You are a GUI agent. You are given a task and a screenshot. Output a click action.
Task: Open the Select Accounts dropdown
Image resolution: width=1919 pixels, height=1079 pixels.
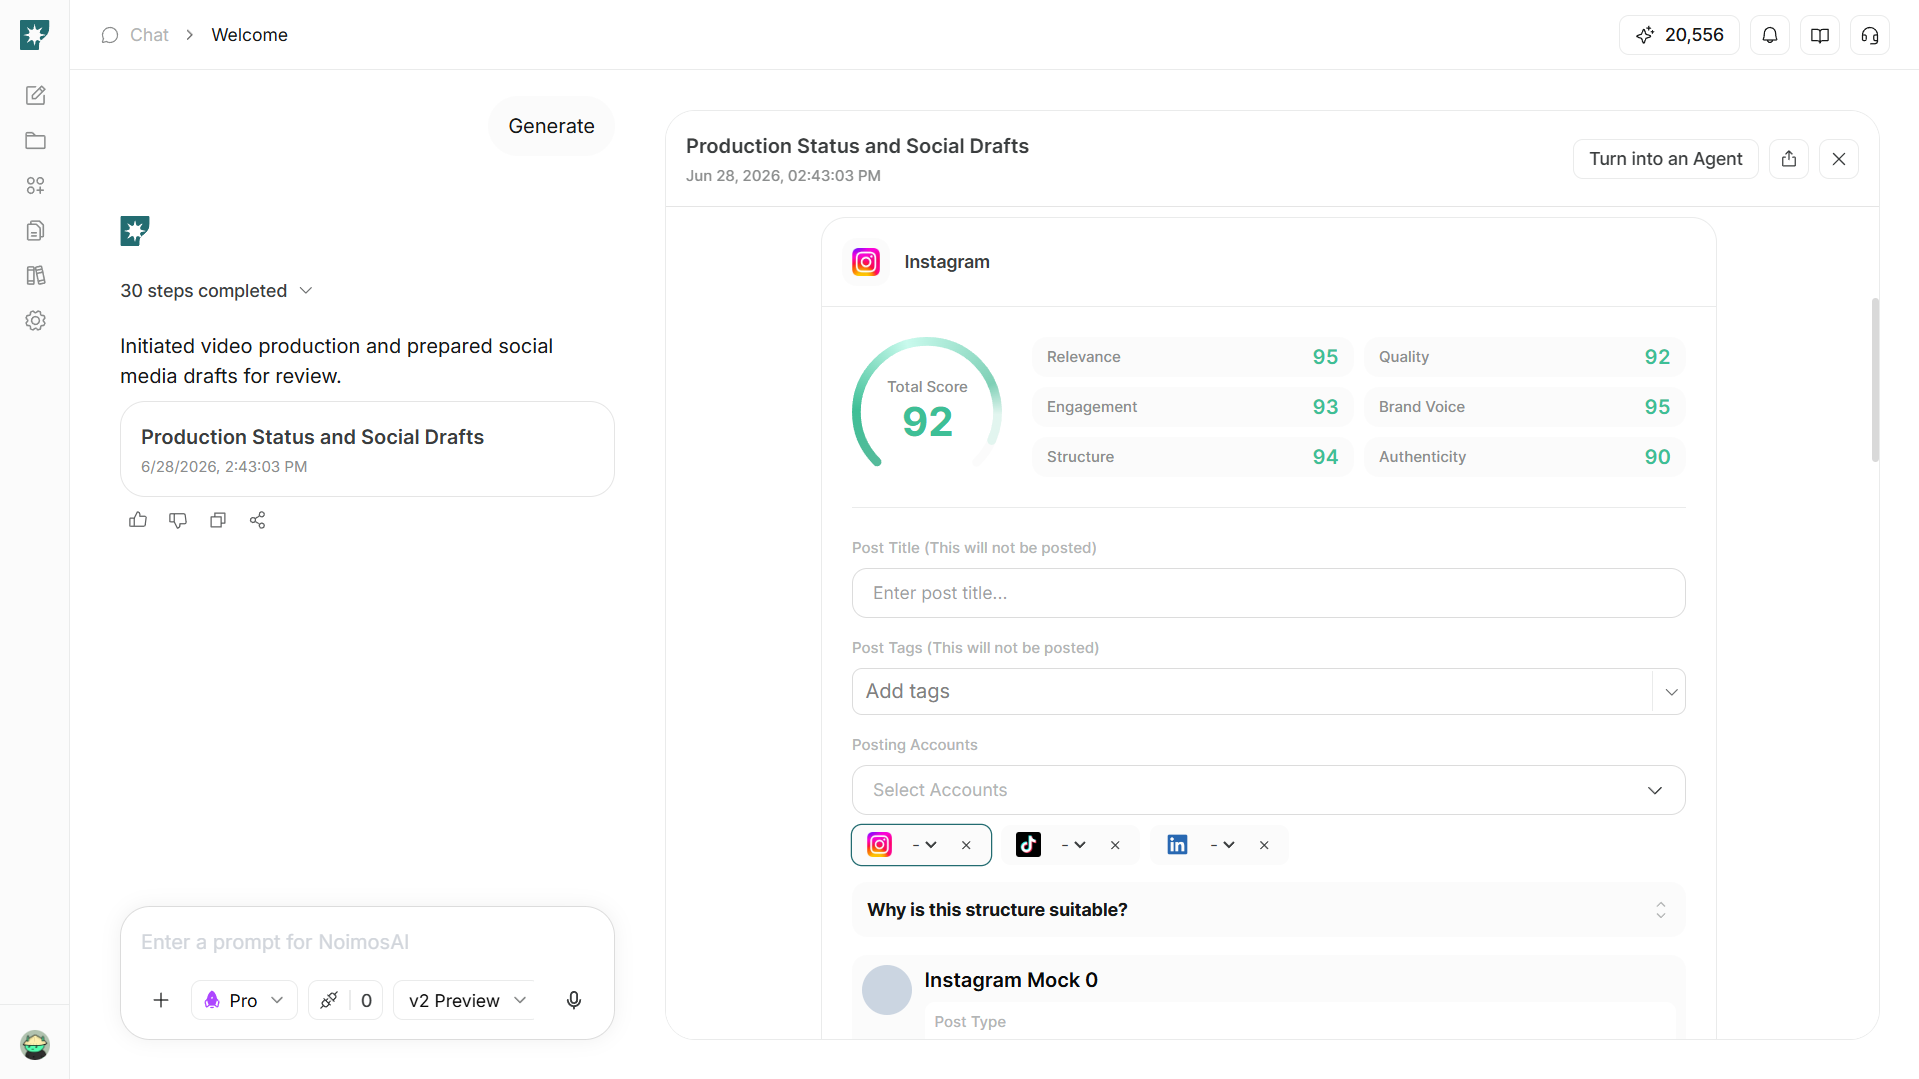1268,790
